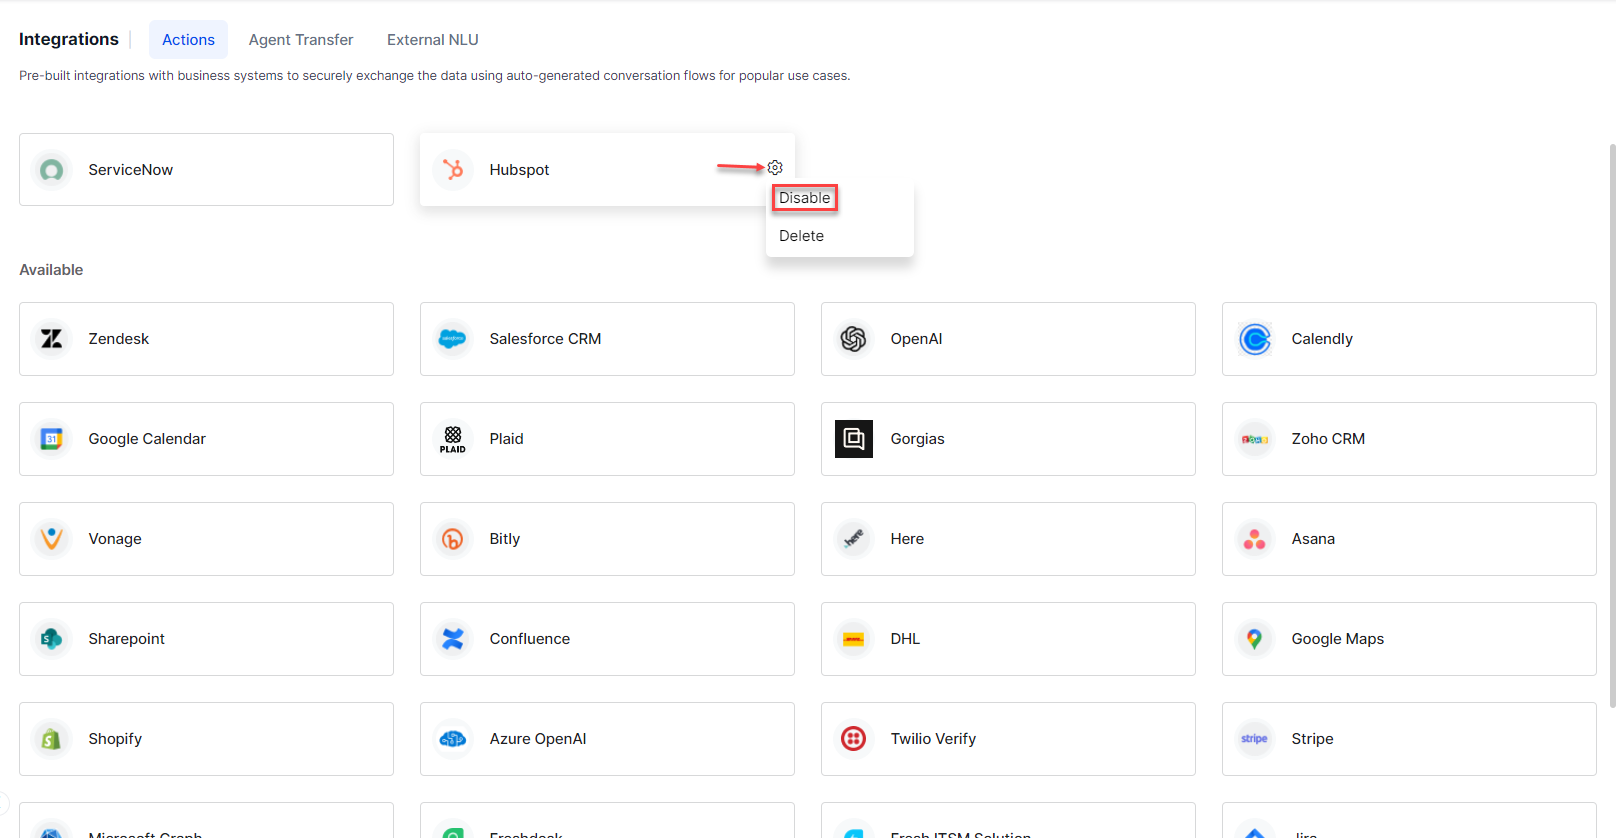1616x838 pixels.
Task: Click the Stripe logo icon
Action: 1255,739
